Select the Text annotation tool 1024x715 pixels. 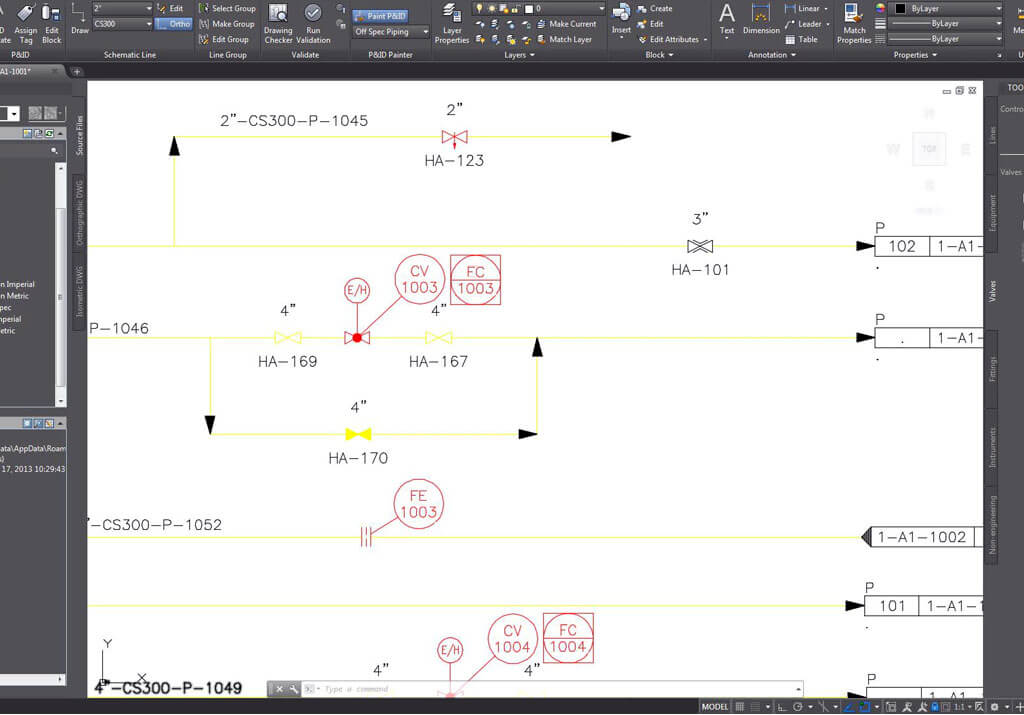pos(727,20)
